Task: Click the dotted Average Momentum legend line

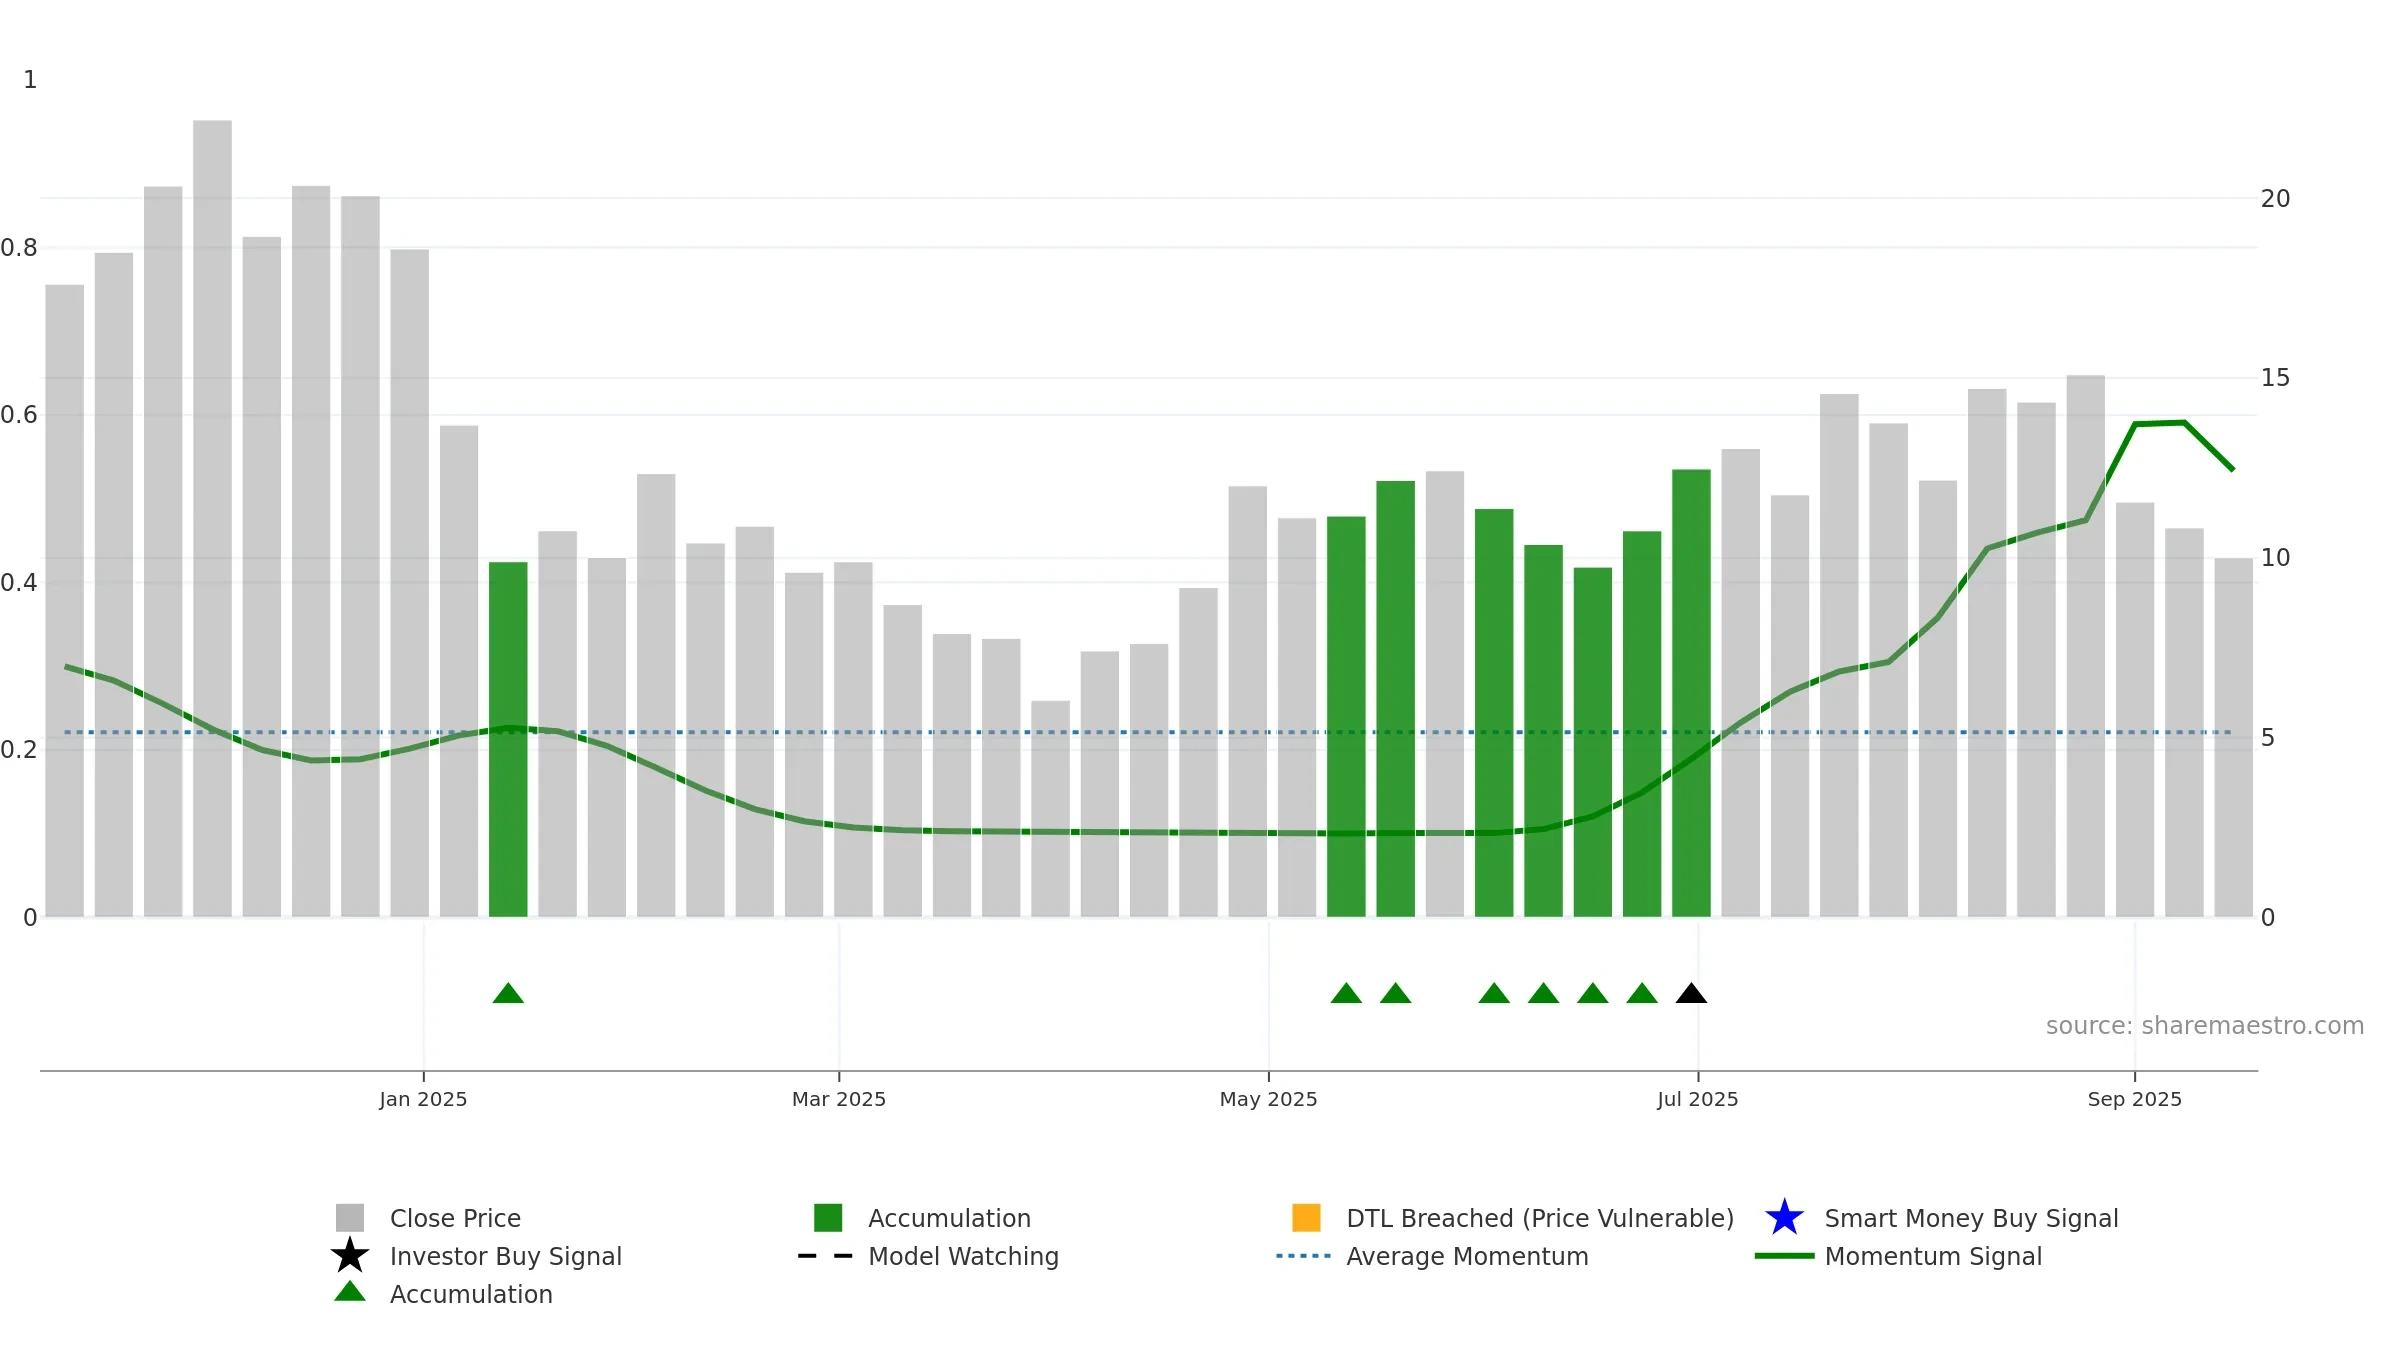Action: pyautogui.click(x=1303, y=1256)
